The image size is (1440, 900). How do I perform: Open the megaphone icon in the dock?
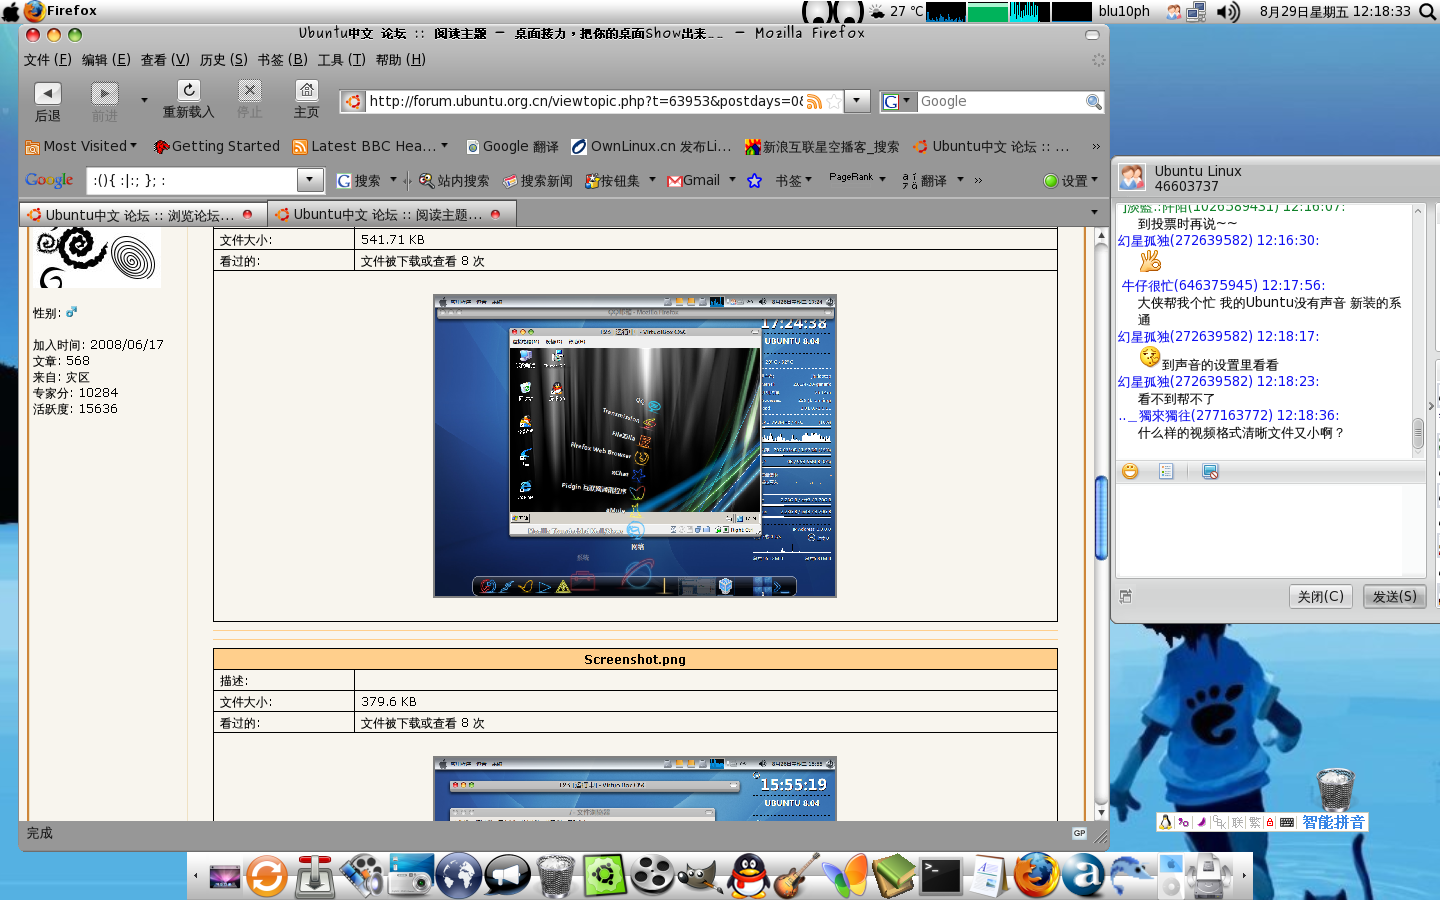tap(508, 876)
